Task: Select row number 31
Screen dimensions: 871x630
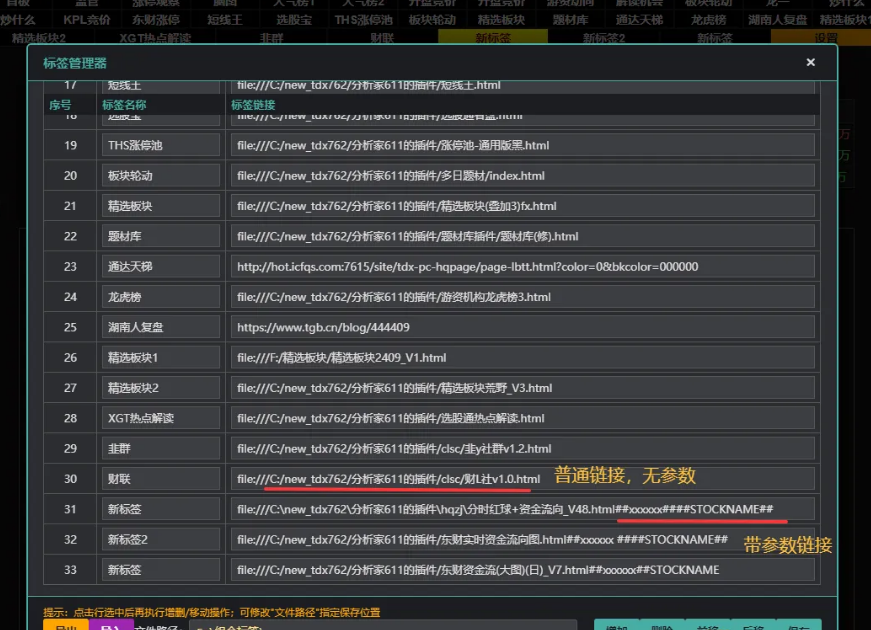Action: pyautogui.click(x=70, y=509)
